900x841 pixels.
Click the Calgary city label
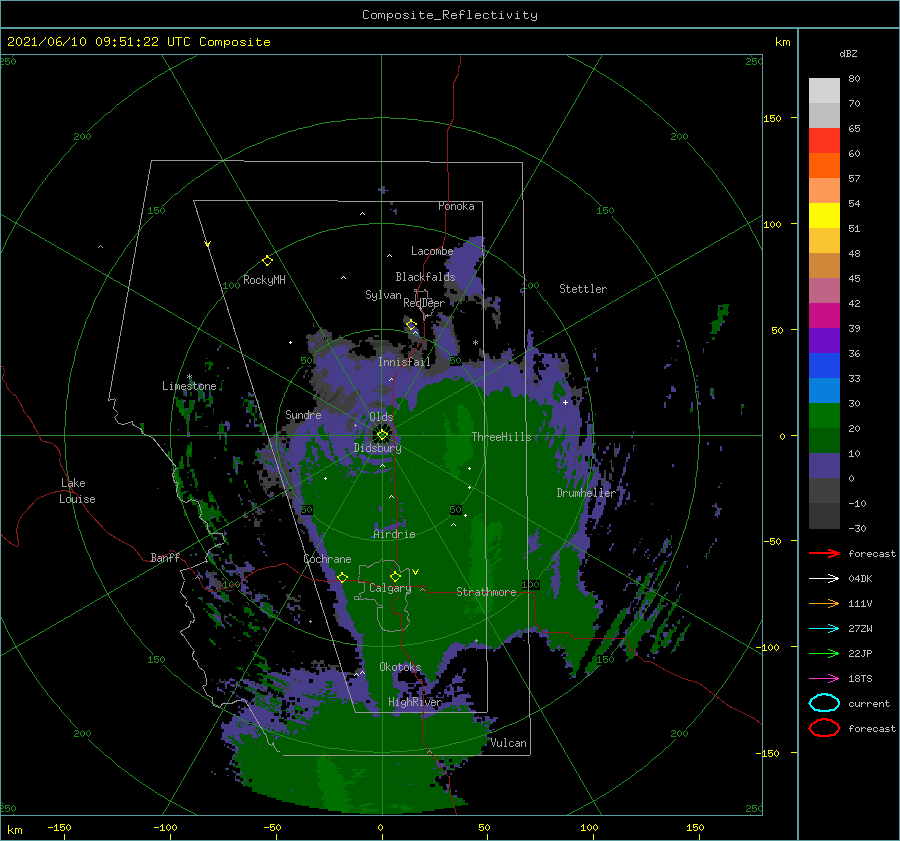(x=390, y=588)
